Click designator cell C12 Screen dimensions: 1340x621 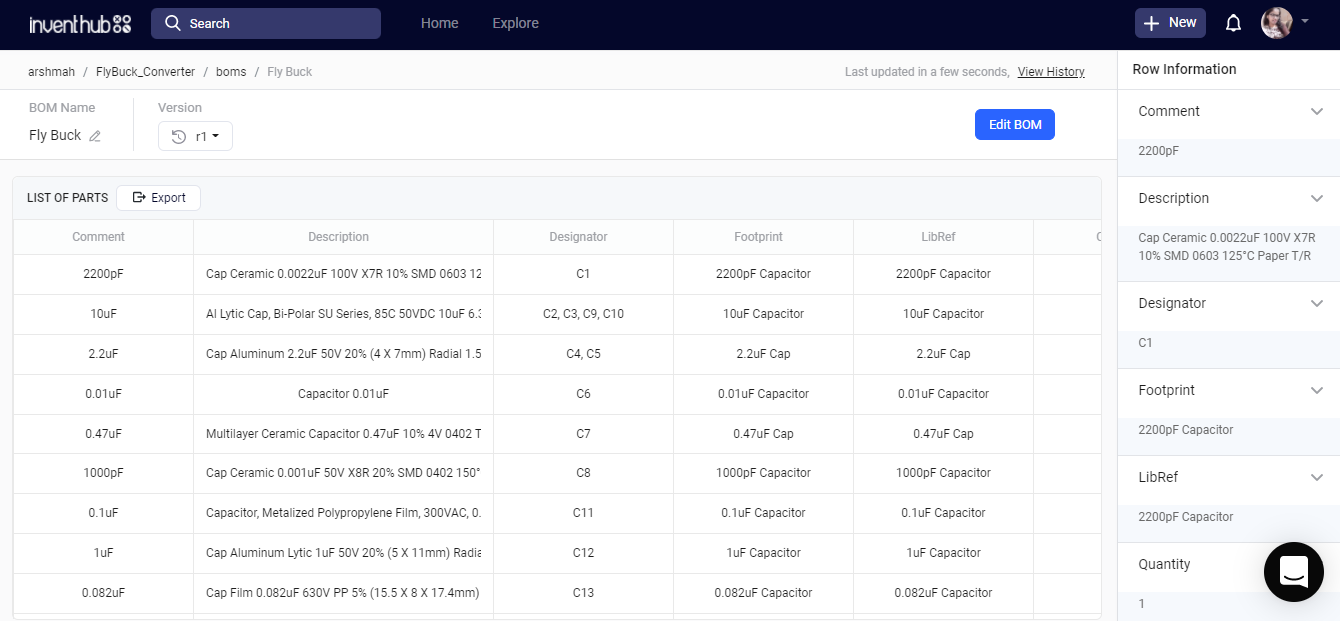pos(583,553)
